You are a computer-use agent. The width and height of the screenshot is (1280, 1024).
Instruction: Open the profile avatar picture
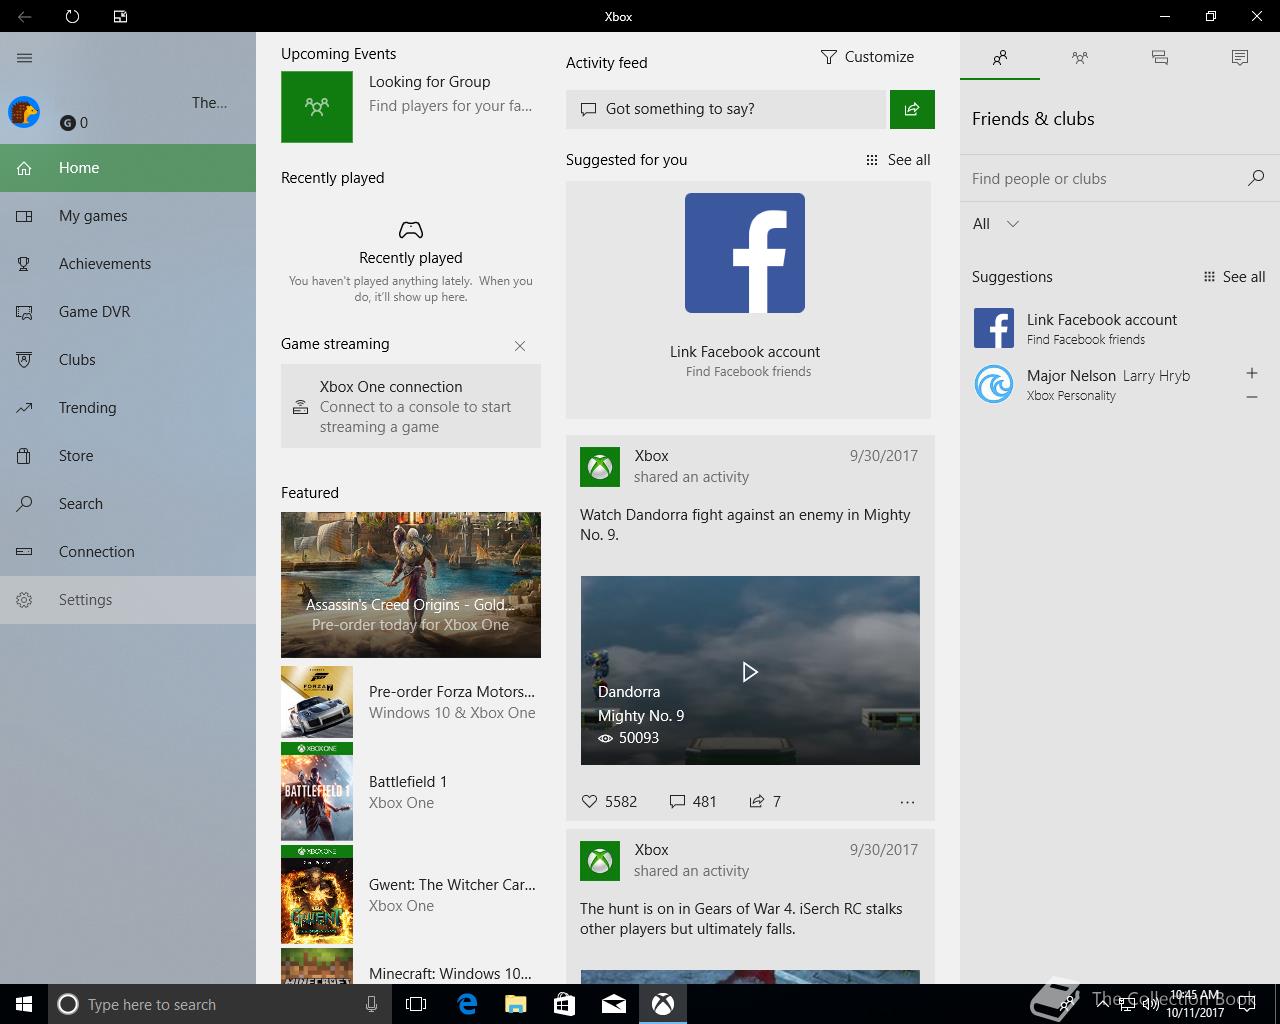[24, 112]
